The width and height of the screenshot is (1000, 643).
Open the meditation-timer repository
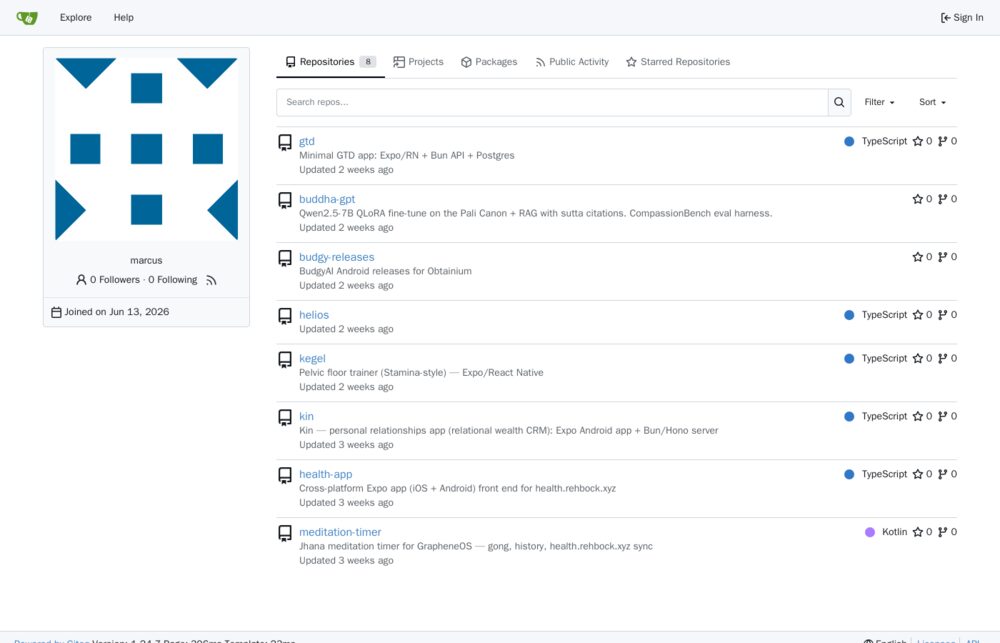click(x=340, y=532)
